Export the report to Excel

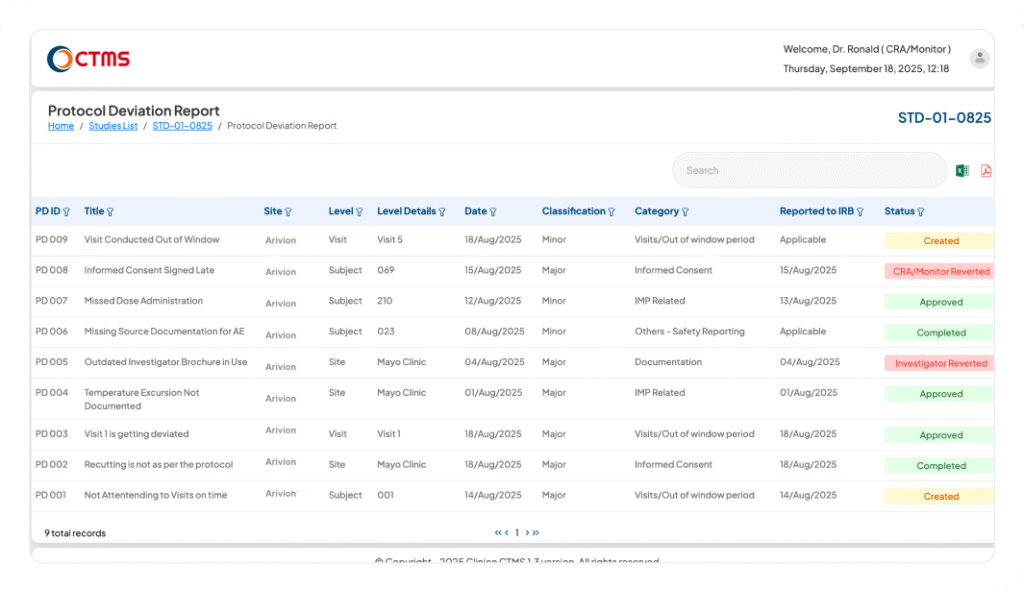[x=962, y=170]
